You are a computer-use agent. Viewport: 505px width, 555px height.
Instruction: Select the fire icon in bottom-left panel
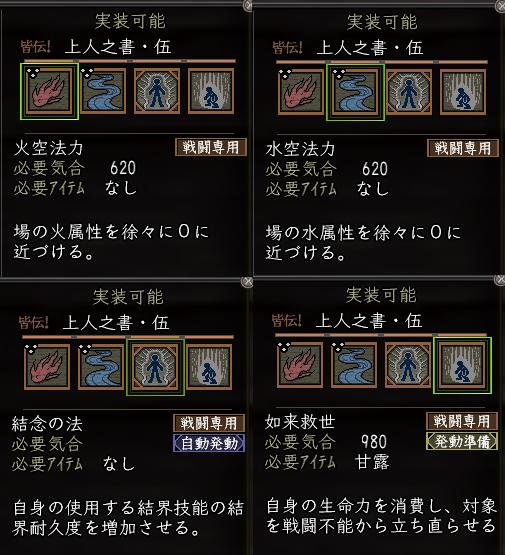pos(47,367)
